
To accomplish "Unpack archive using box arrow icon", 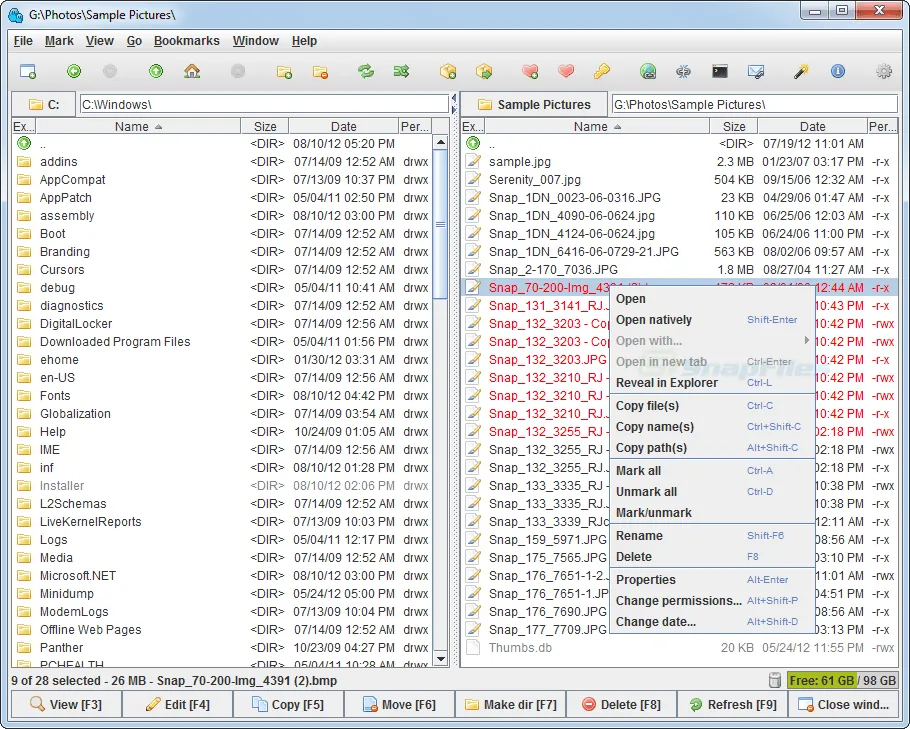I will coord(484,71).
